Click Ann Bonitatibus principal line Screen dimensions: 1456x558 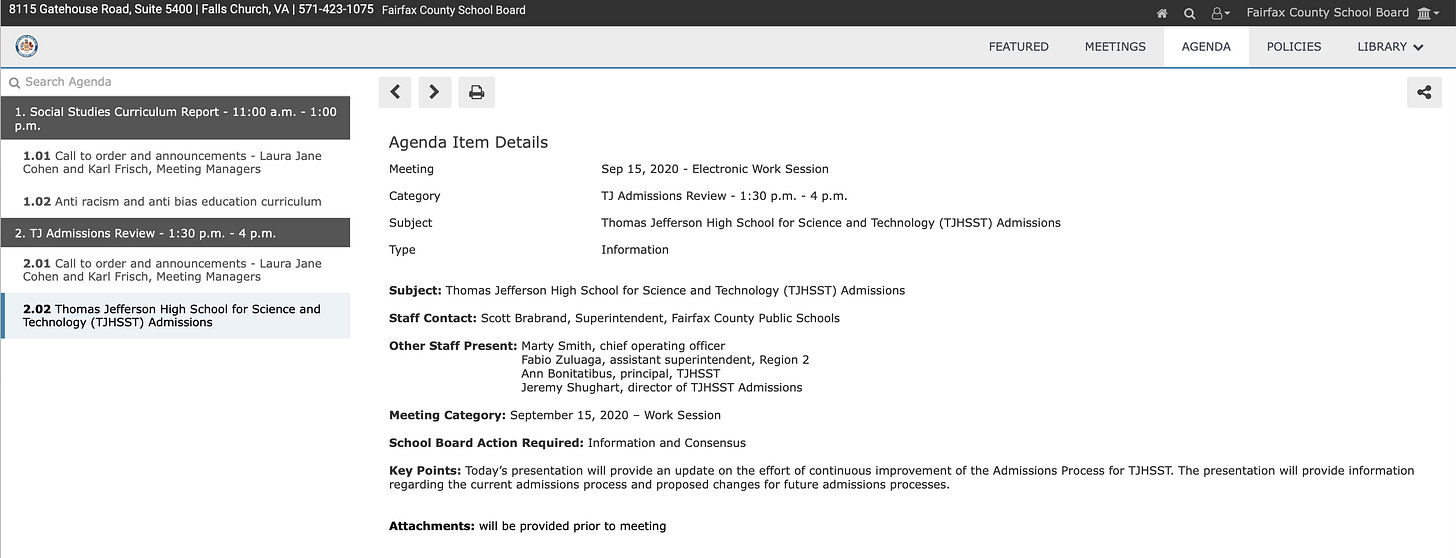click(620, 373)
